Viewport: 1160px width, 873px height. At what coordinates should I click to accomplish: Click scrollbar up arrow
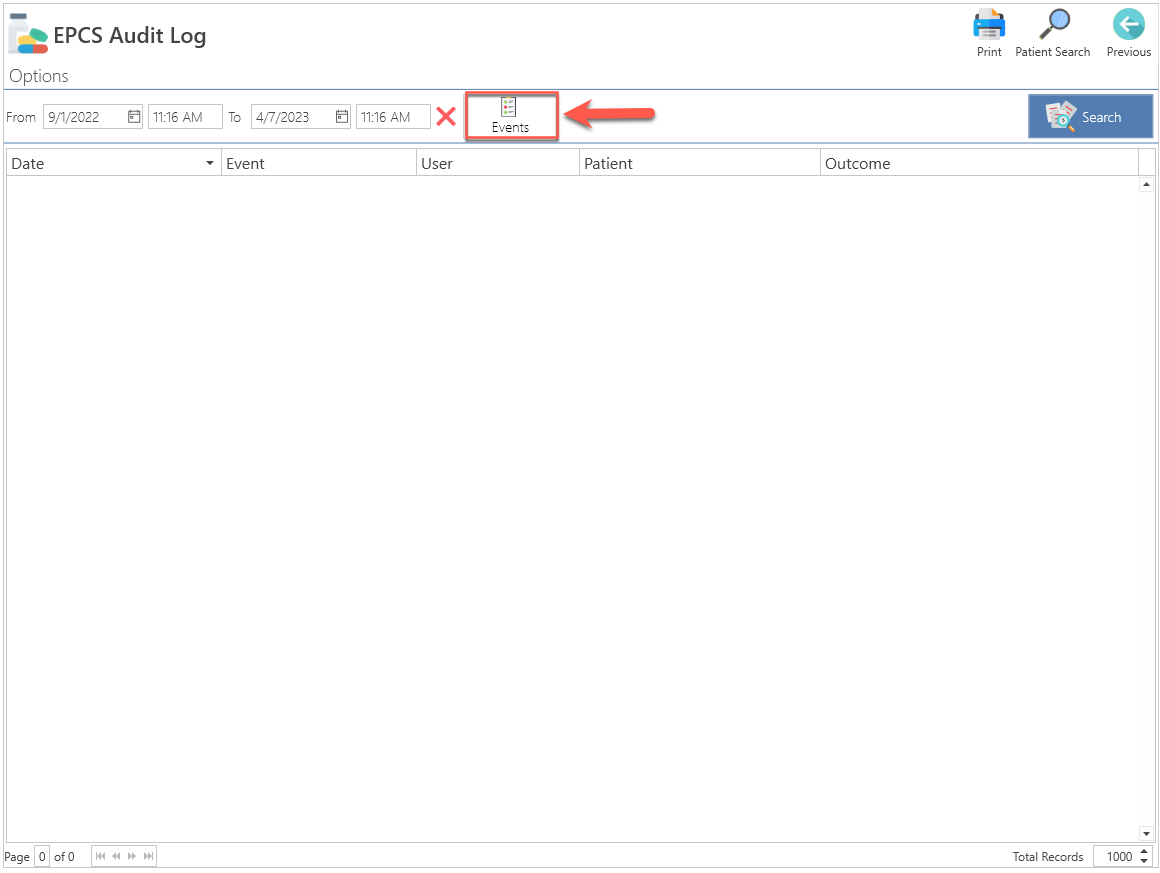click(x=1146, y=184)
